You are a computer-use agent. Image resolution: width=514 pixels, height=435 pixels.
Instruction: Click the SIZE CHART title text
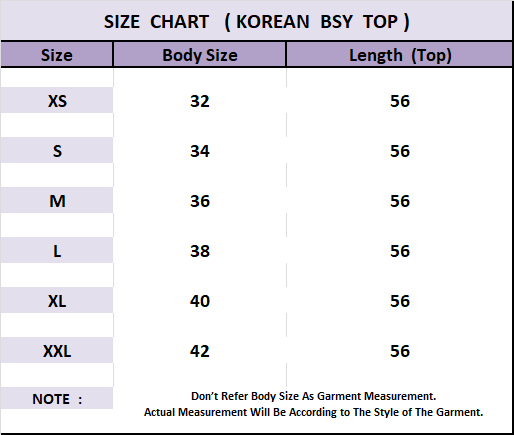[257, 22]
